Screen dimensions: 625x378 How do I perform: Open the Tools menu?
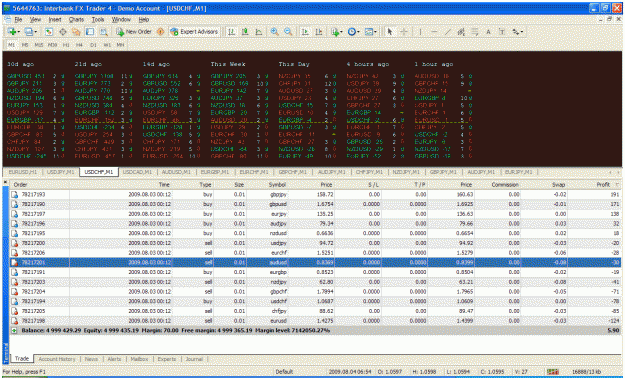[98, 20]
